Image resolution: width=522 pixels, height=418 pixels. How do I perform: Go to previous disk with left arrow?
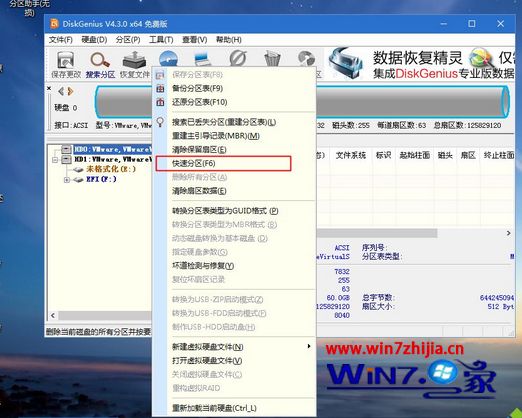click(x=61, y=91)
